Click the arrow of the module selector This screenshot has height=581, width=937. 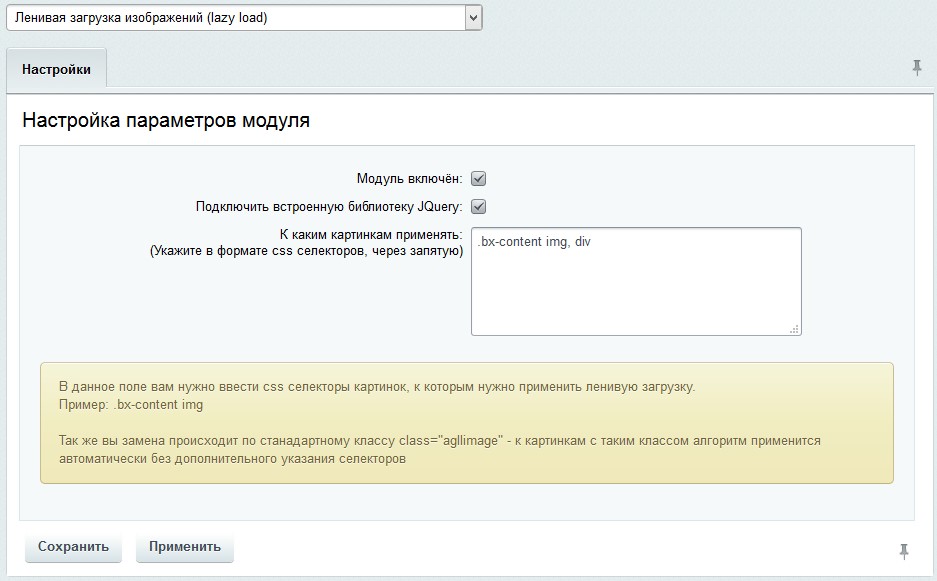[473, 17]
